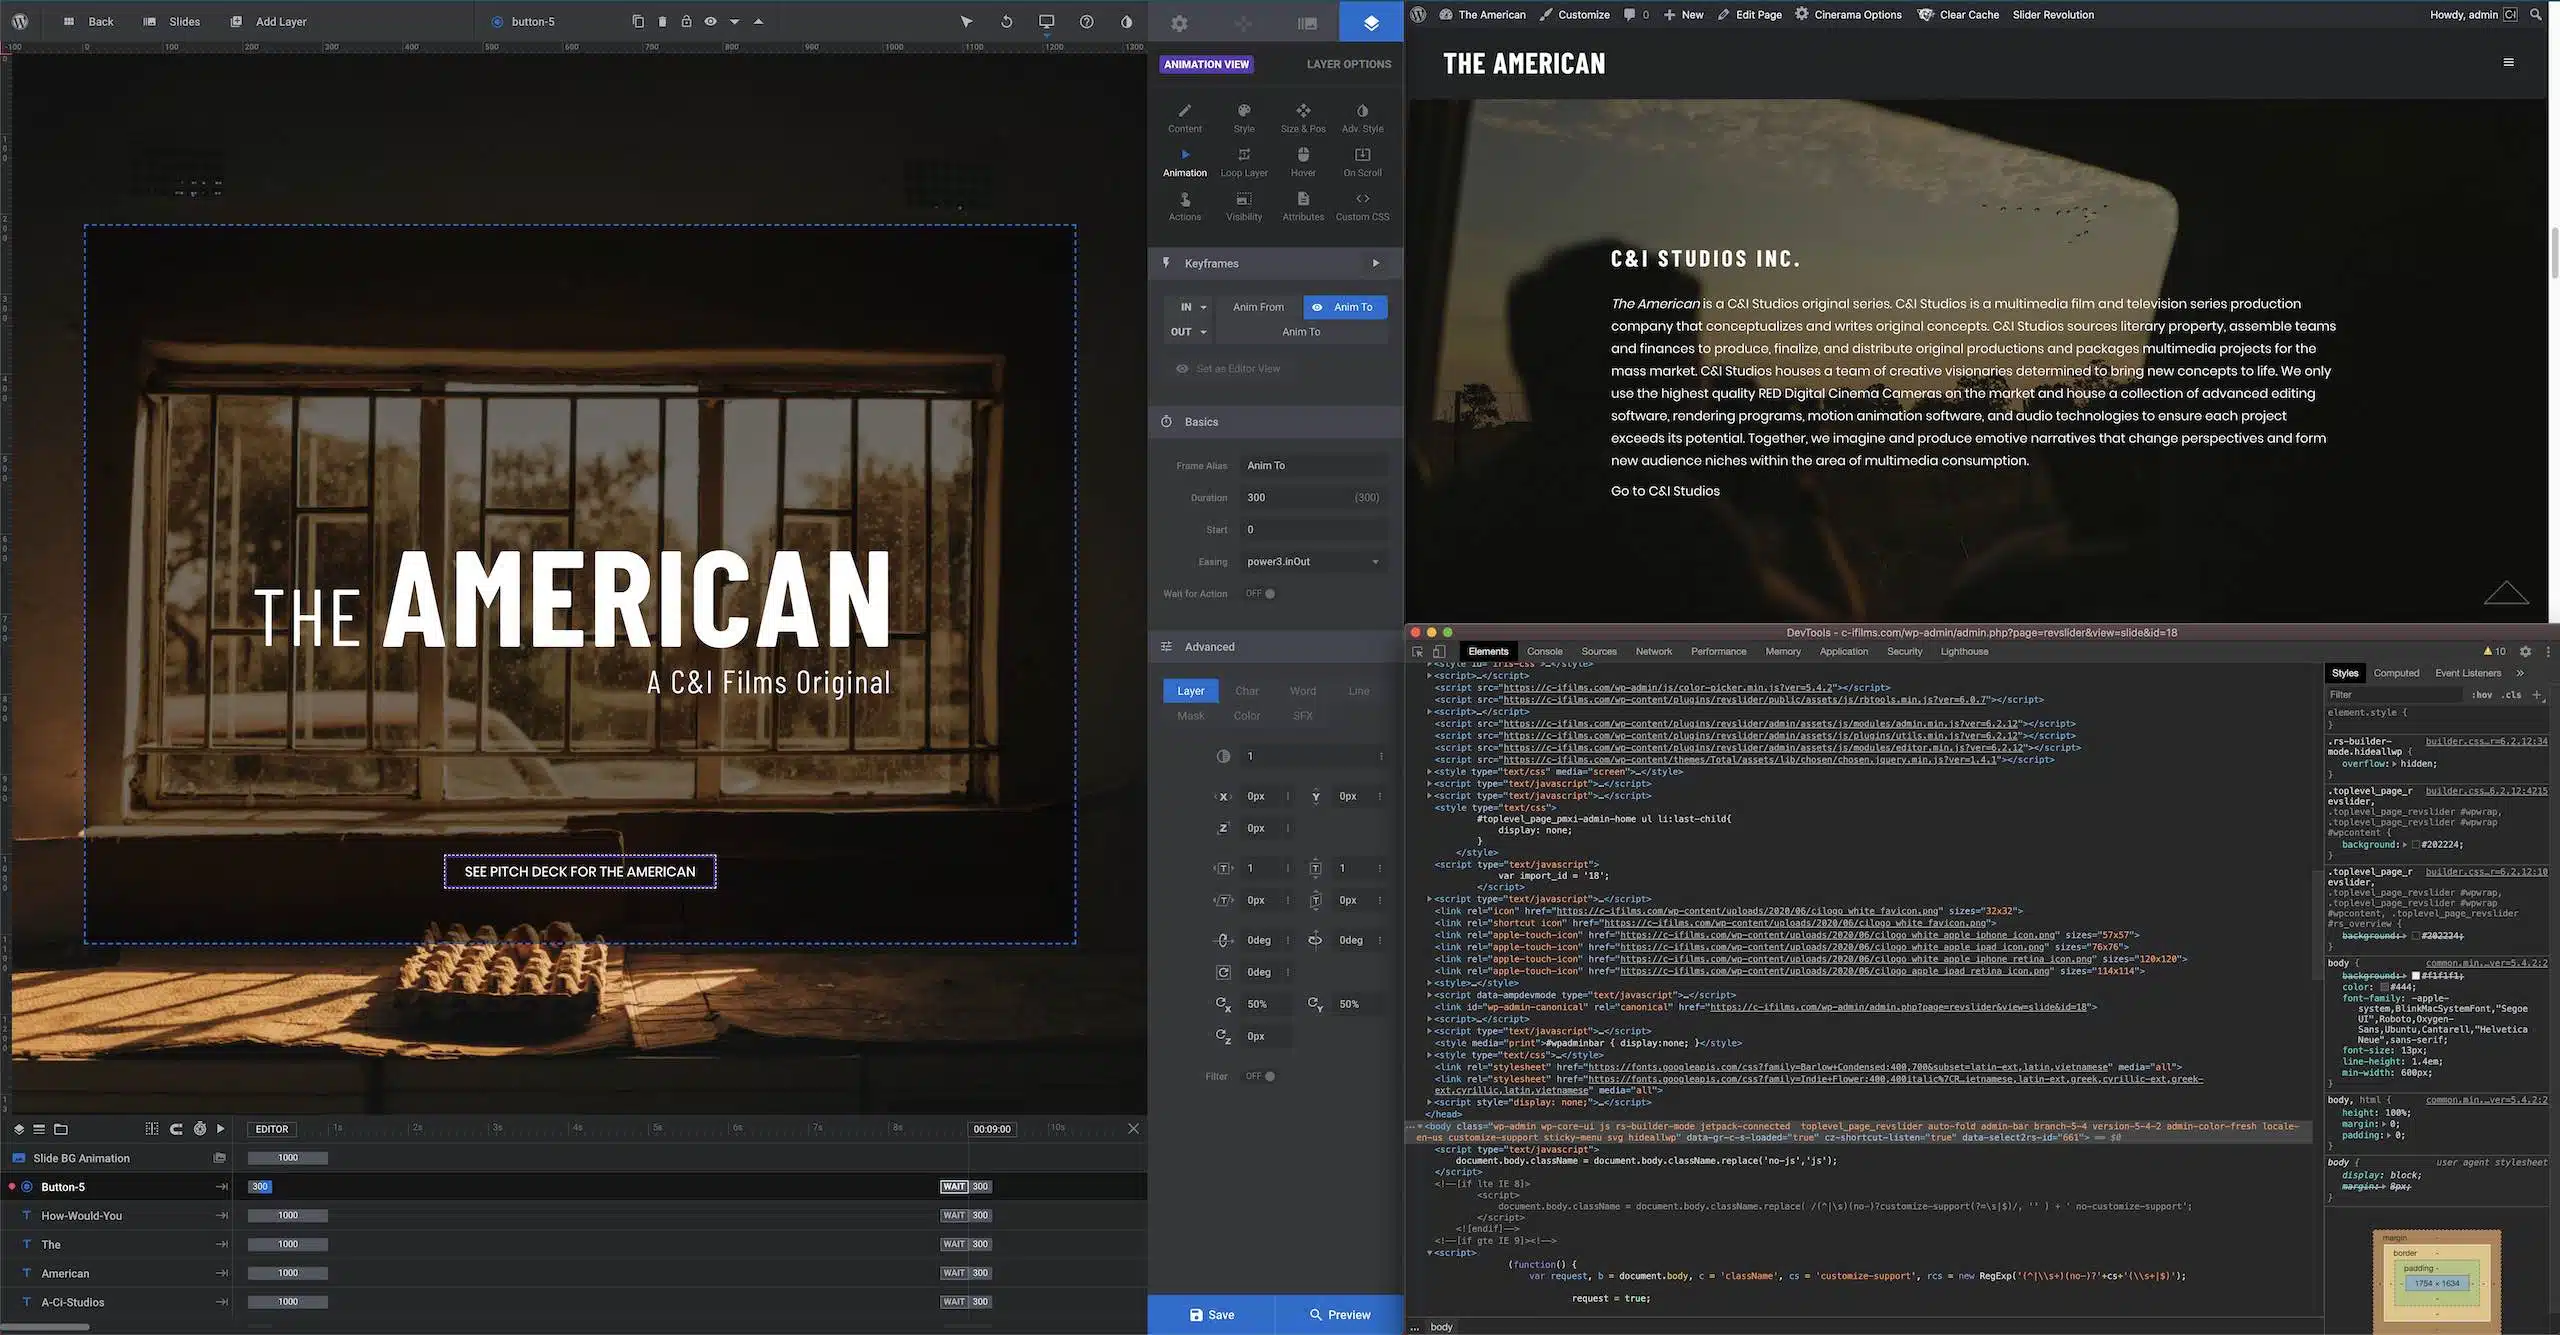Expand more tabs in DevTools Styles pane
This screenshot has height=1335, width=2560.
click(2520, 673)
